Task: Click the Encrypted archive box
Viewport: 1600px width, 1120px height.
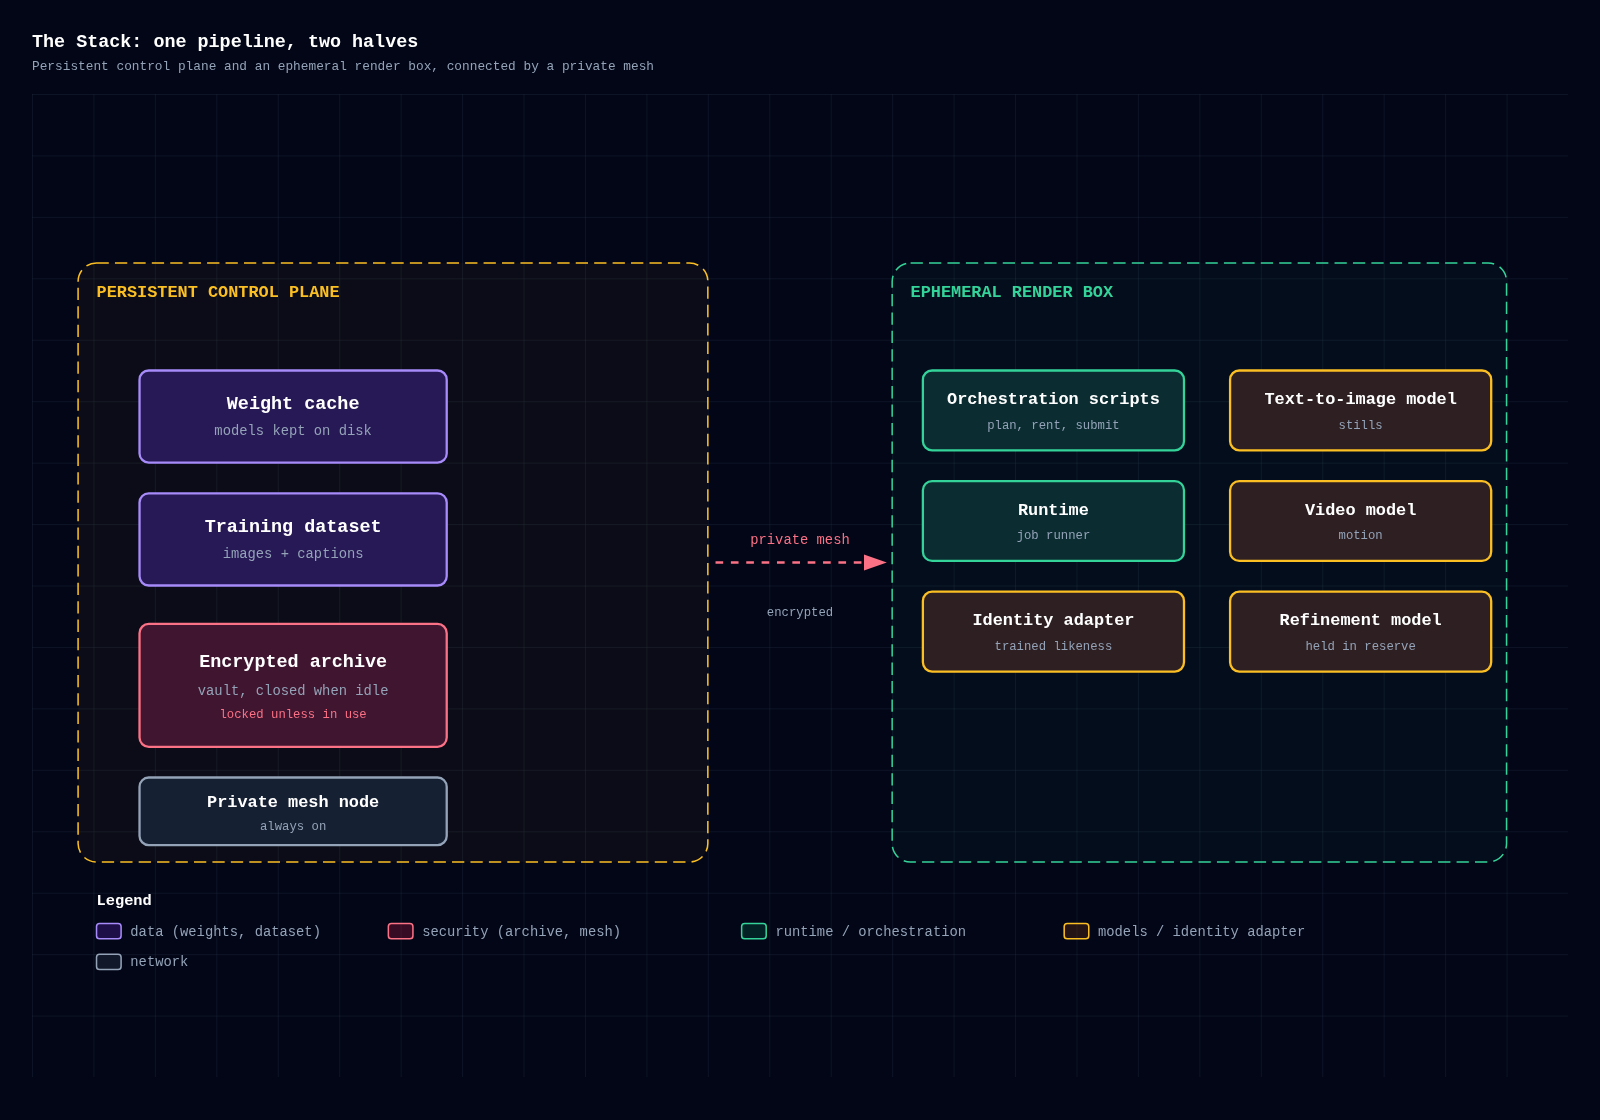Action: click(293, 685)
